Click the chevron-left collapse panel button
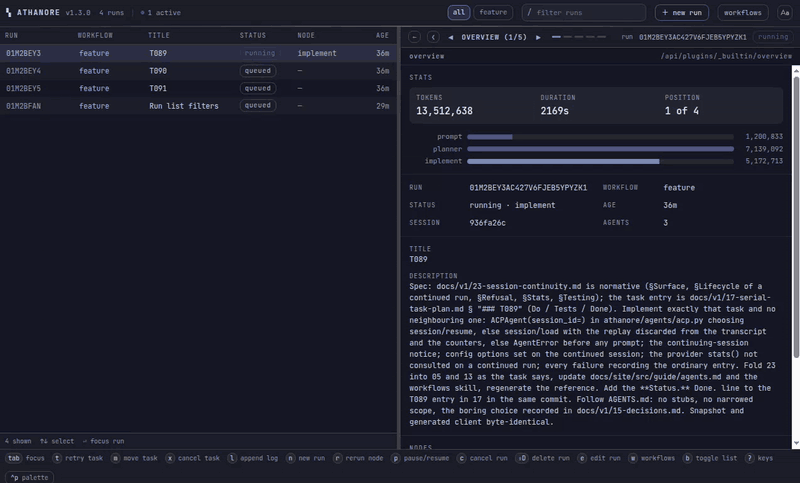The width and height of the screenshot is (800, 483). [x=433, y=37]
